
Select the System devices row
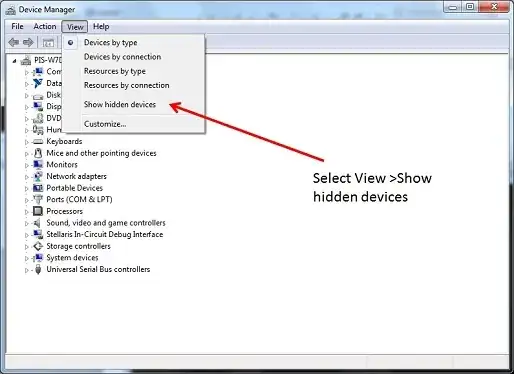72,258
